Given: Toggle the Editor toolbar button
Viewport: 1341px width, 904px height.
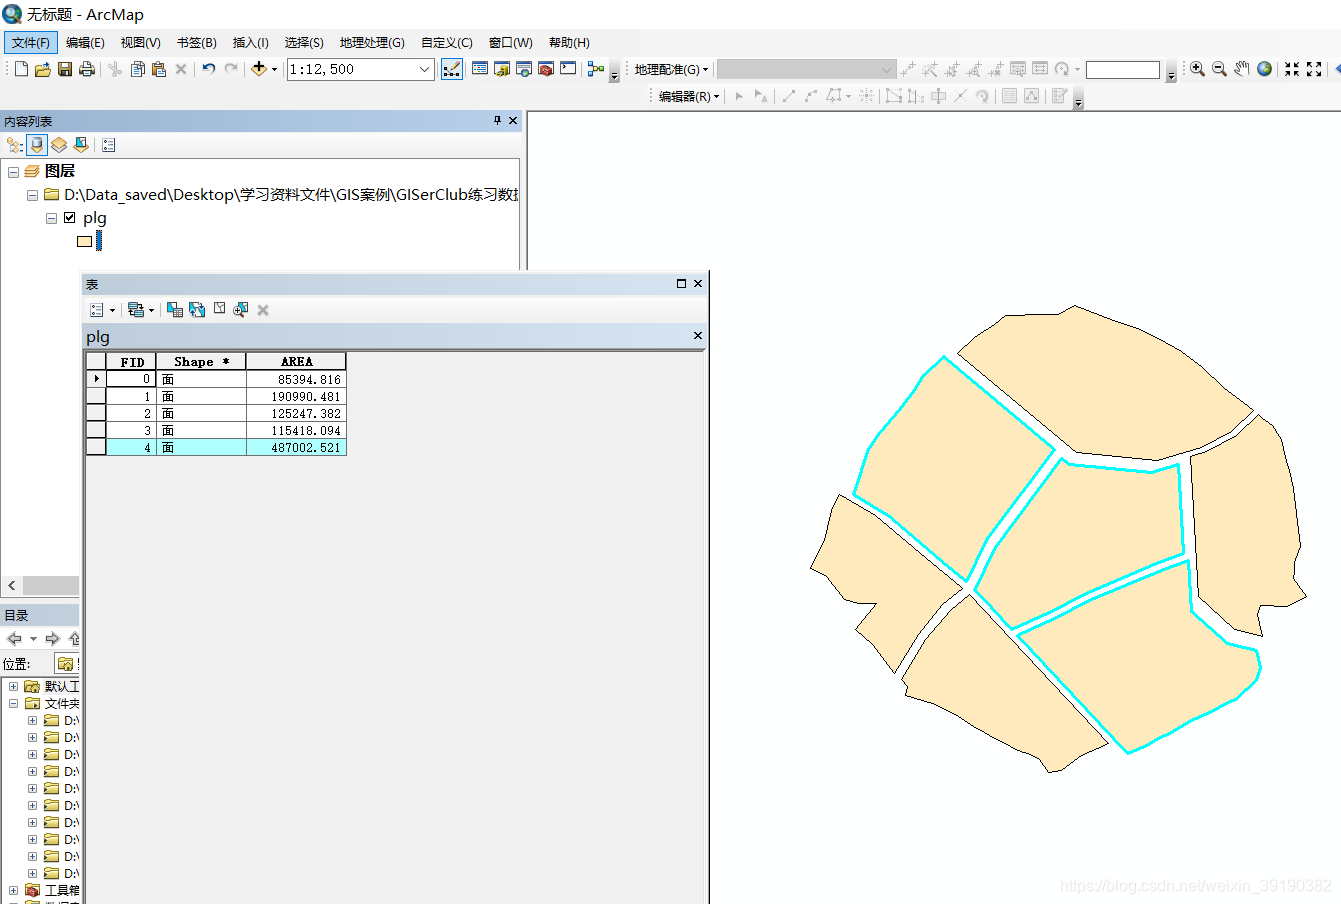Looking at the screenshot, I should pos(452,69).
